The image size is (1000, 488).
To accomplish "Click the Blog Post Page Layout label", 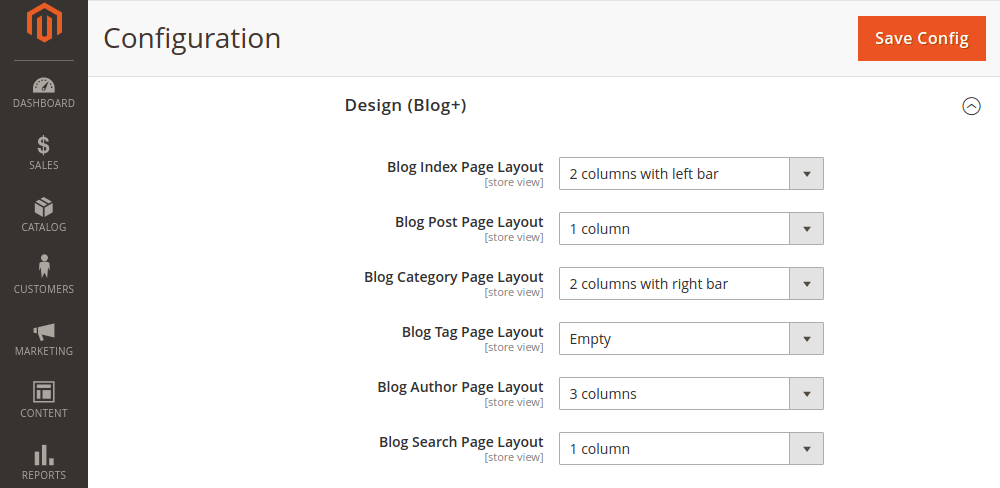I will click(x=469, y=222).
